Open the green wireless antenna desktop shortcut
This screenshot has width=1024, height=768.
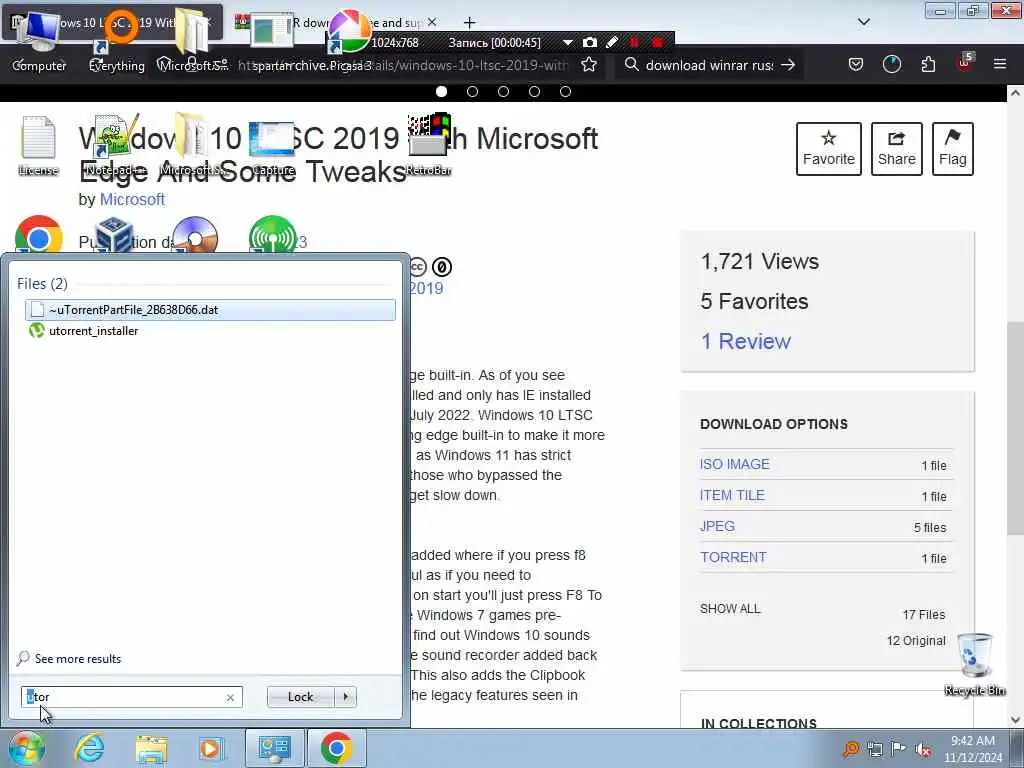pyautogui.click(x=272, y=235)
